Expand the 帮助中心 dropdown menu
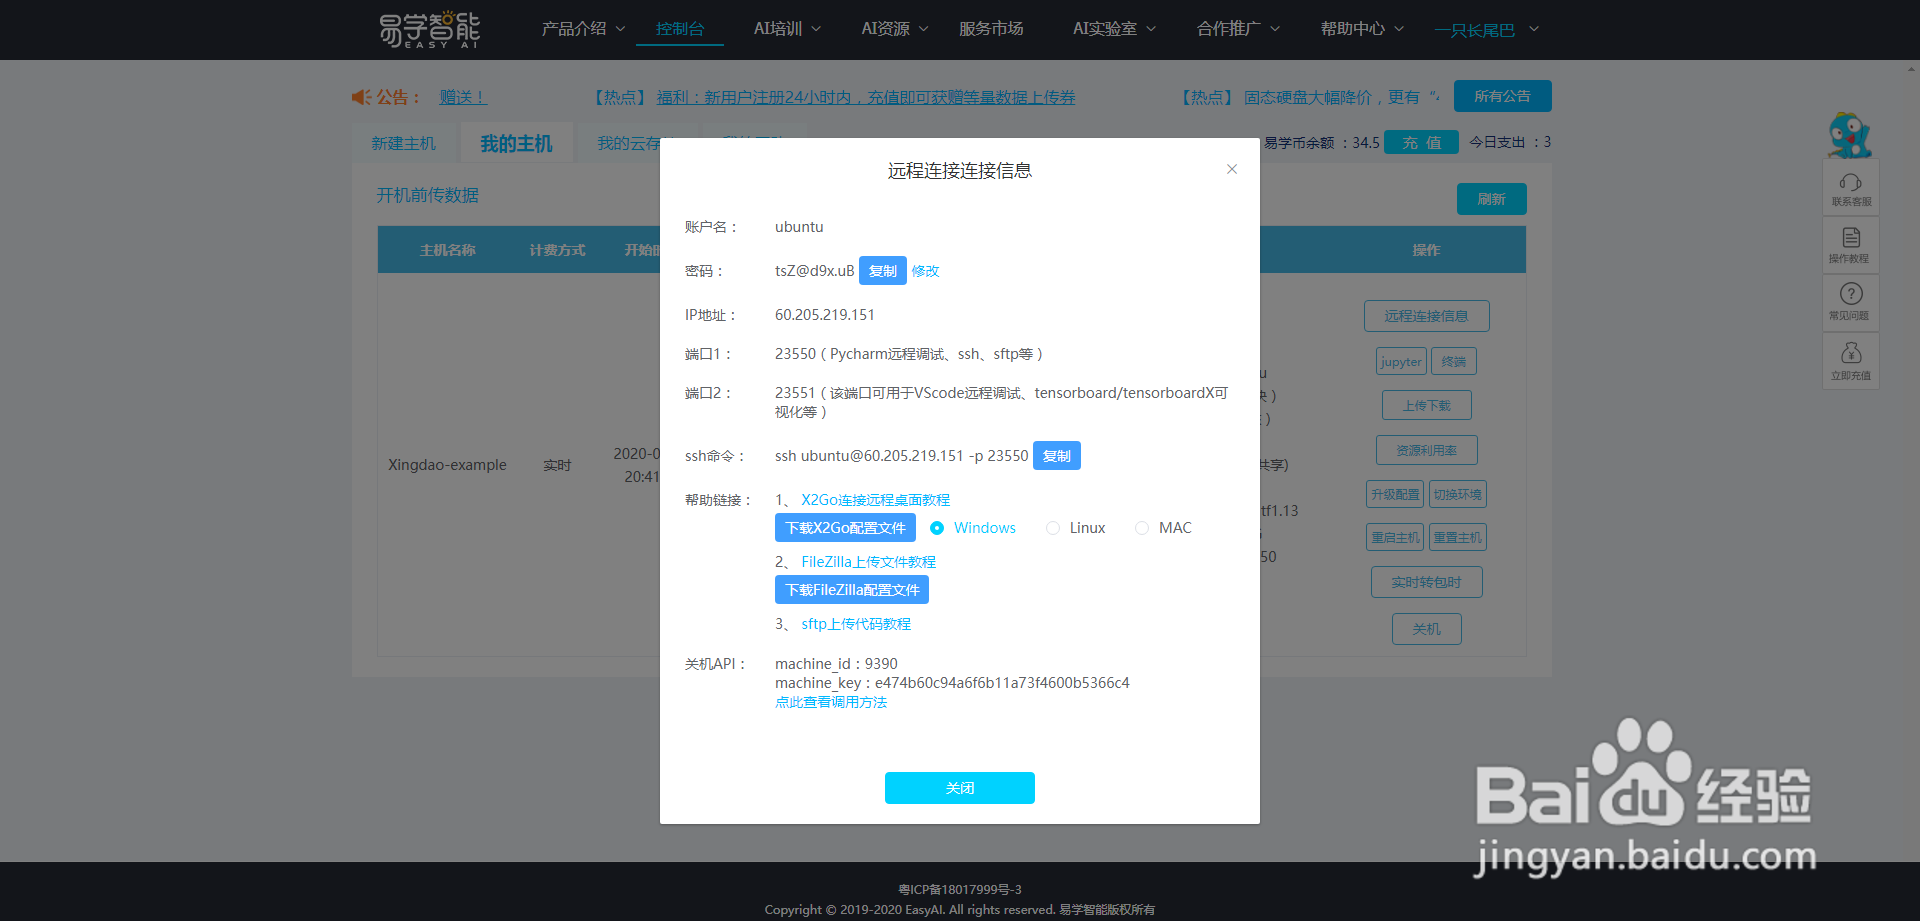The image size is (1920, 921). pyautogui.click(x=1360, y=29)
